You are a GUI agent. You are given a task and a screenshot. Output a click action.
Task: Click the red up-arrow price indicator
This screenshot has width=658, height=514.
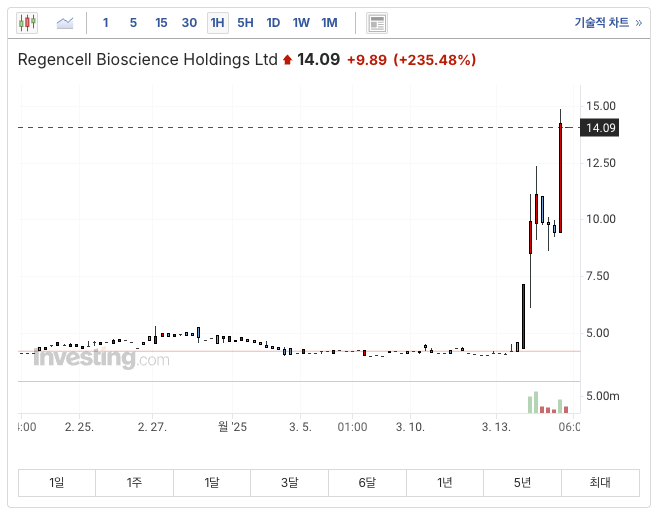tap(287, 60)
